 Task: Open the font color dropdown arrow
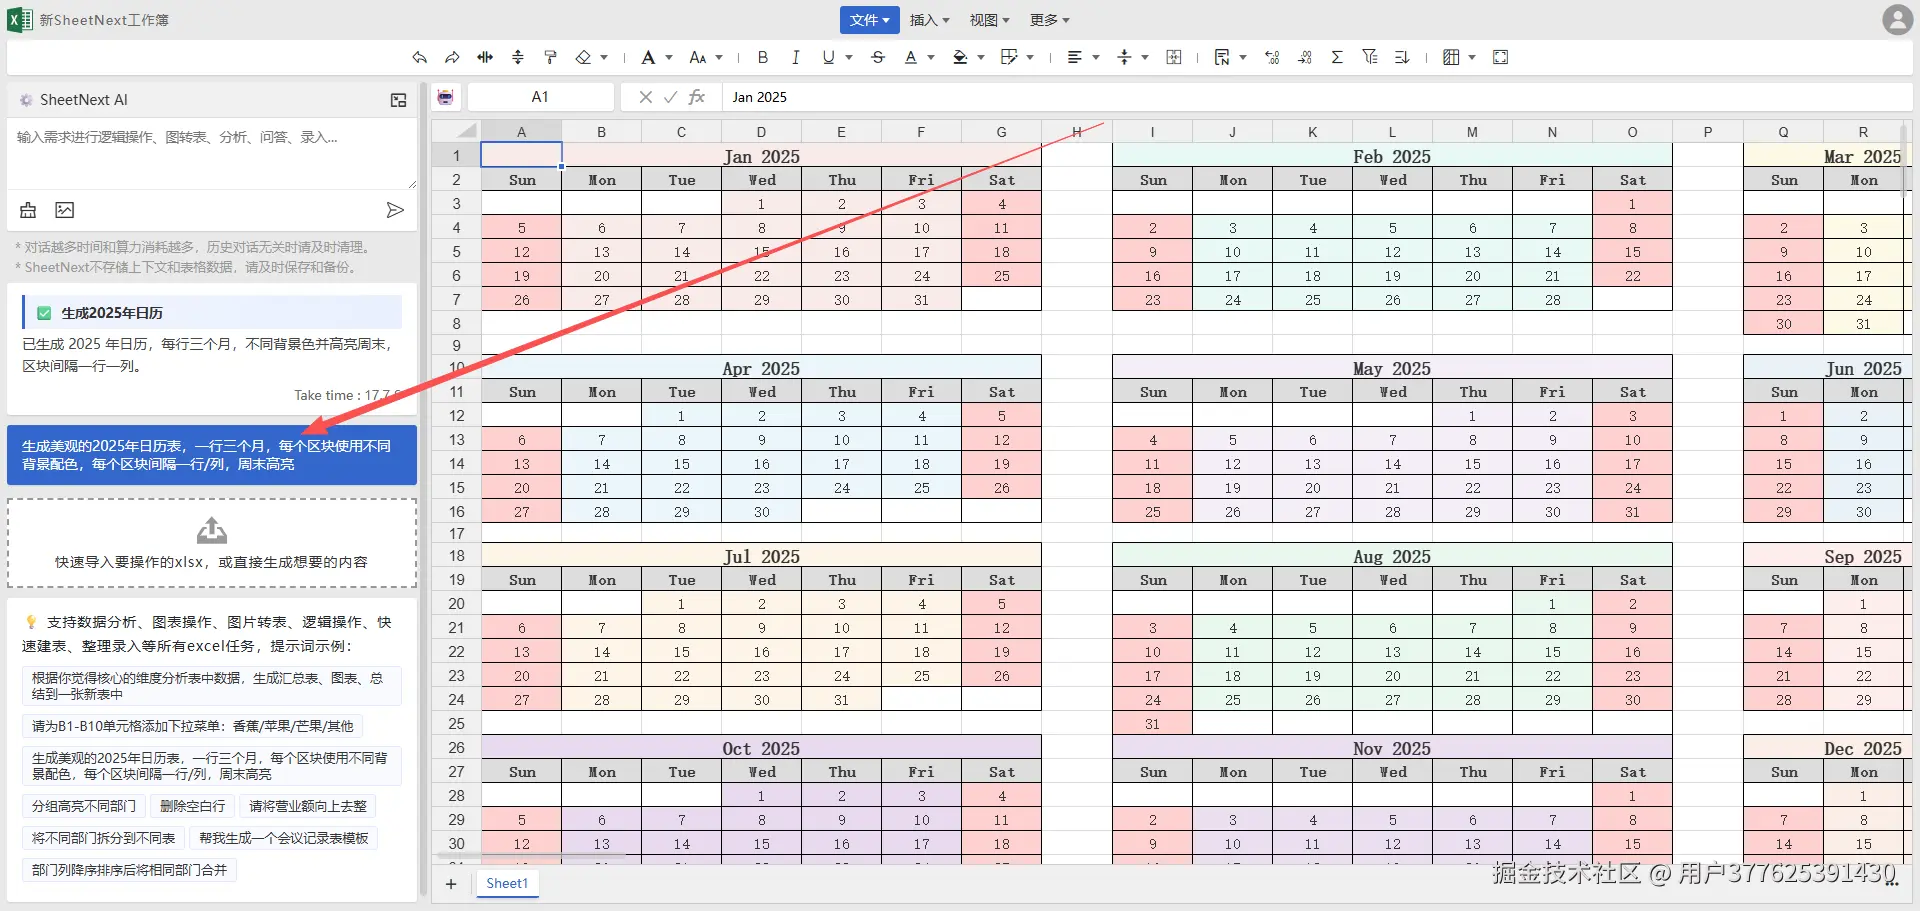point(931,58)
